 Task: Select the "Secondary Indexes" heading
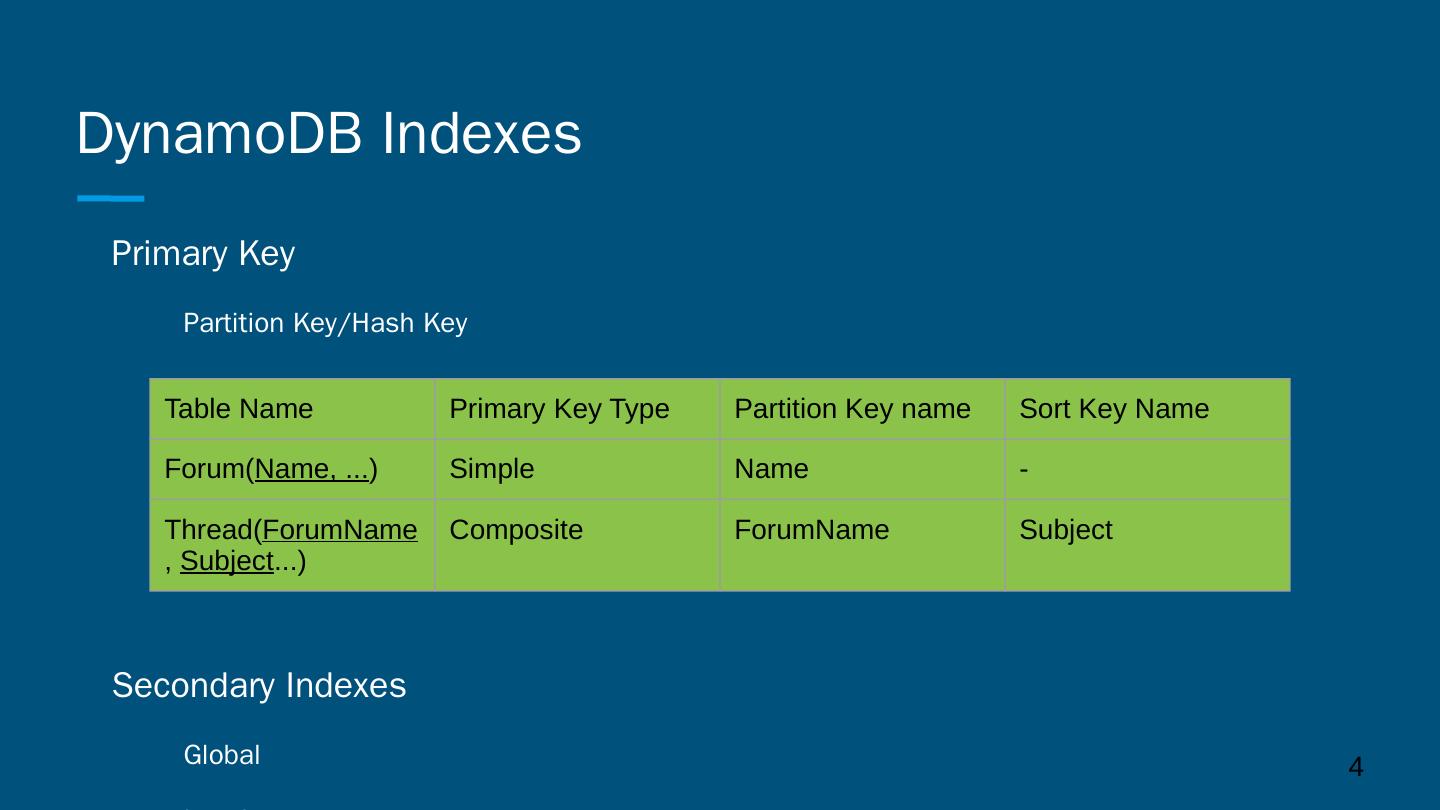click(259, 686)
